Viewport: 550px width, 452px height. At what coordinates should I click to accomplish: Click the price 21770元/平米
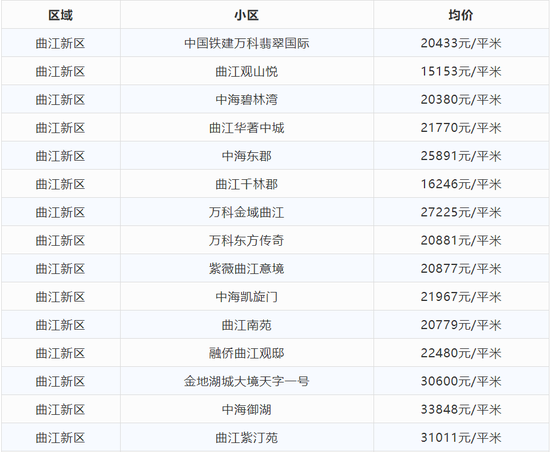point(461,128)
